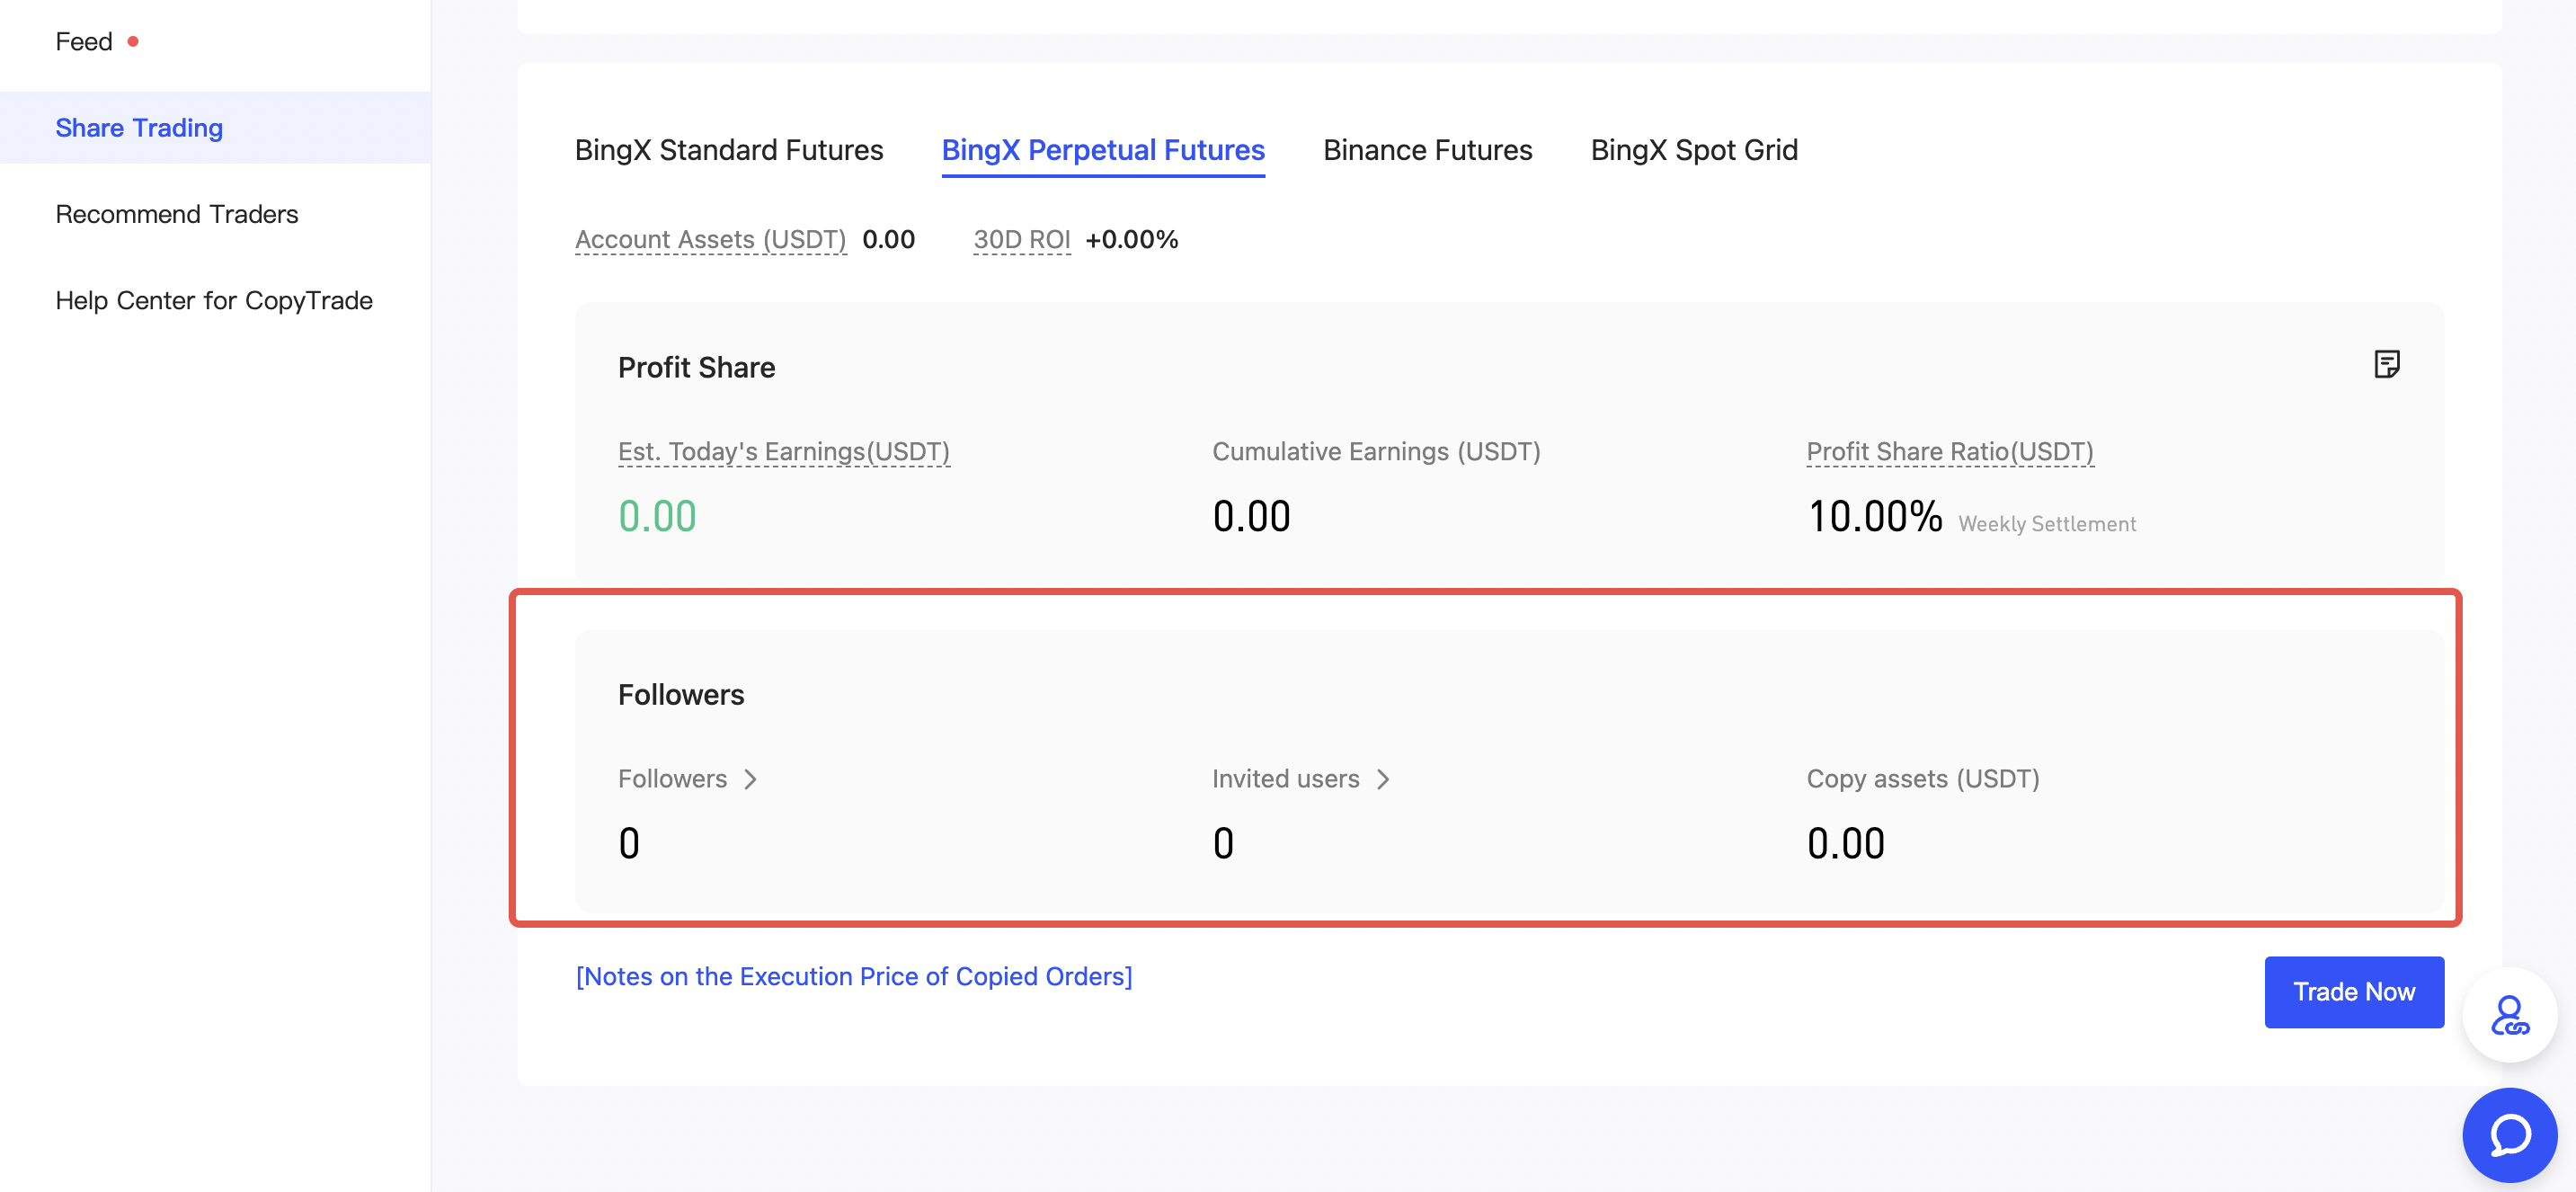Expand Invited users via chevron arrow
Screen dimensions: 2576x1192
click(1383, 779)
